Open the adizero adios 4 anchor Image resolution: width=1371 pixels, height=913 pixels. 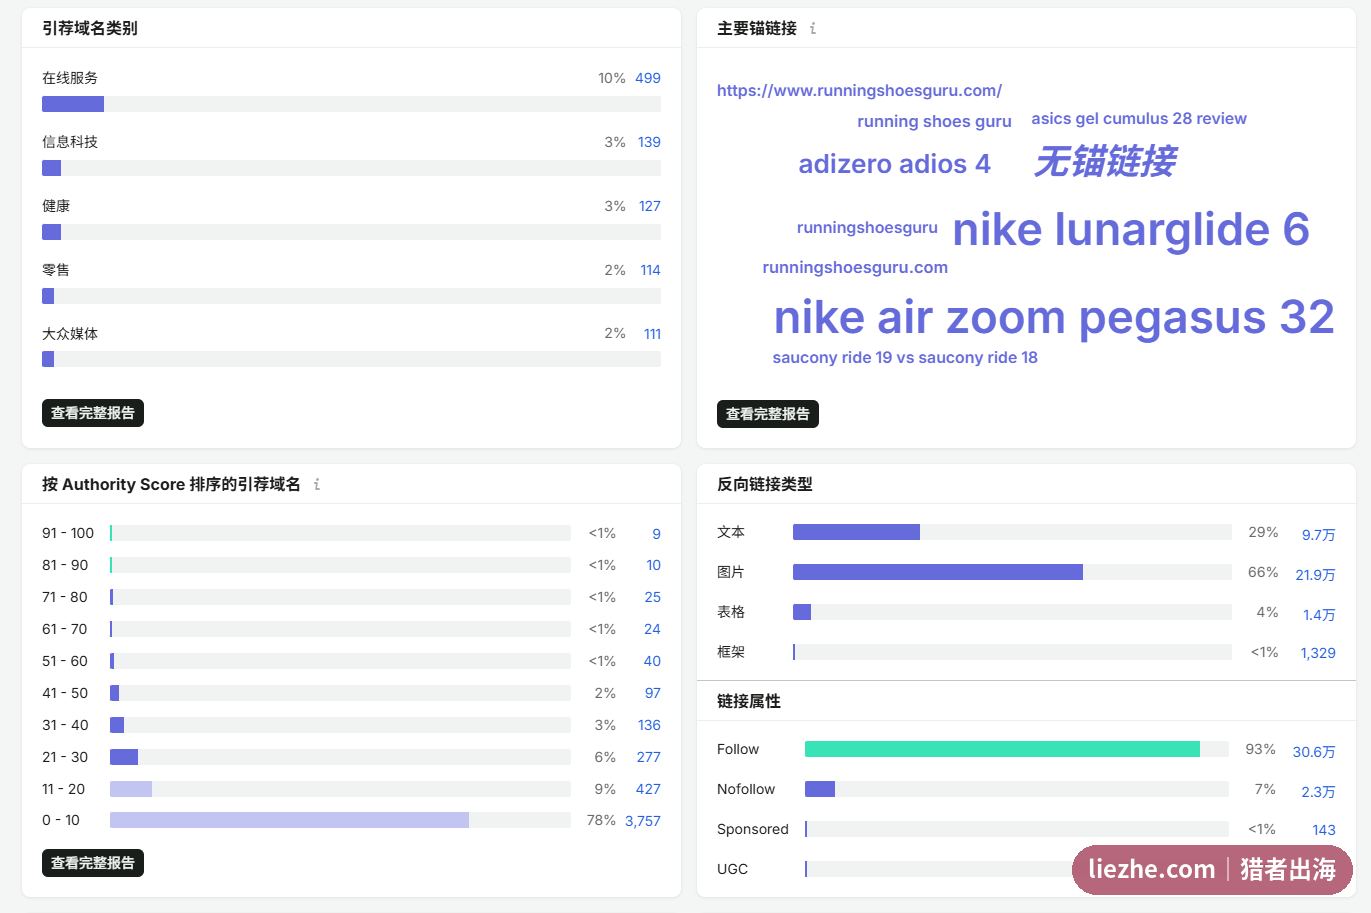click(894, 164)
